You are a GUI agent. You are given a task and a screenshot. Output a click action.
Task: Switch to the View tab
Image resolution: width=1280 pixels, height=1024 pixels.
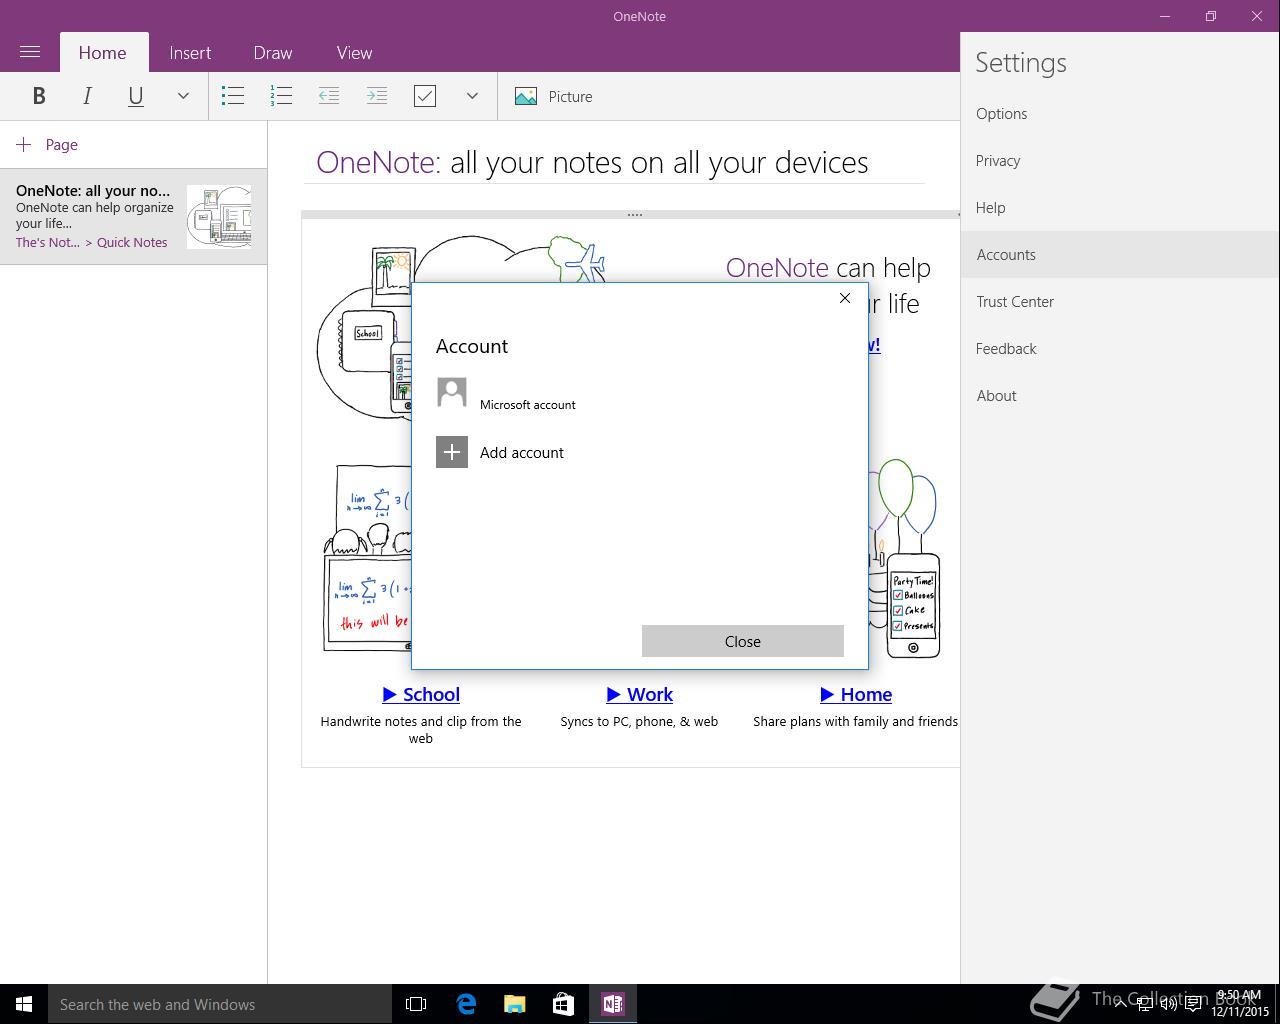click(354, 53)
